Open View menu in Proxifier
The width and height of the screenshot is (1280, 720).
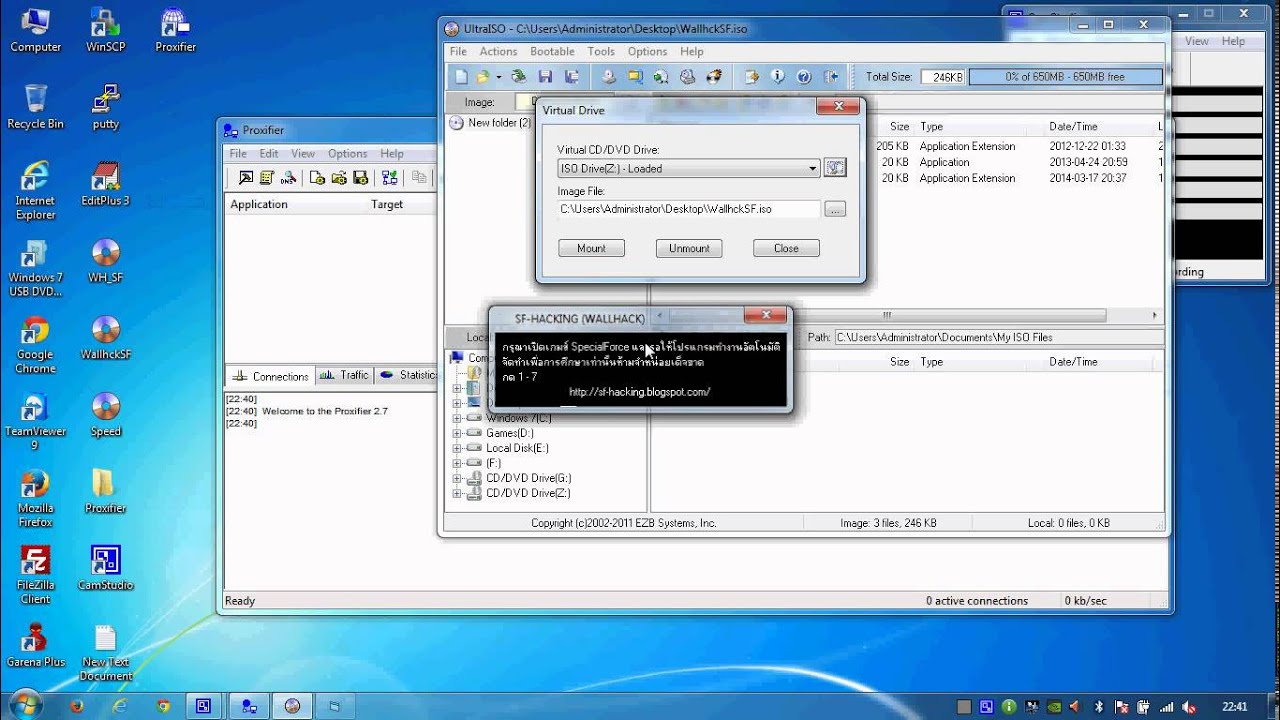point(303,154)
